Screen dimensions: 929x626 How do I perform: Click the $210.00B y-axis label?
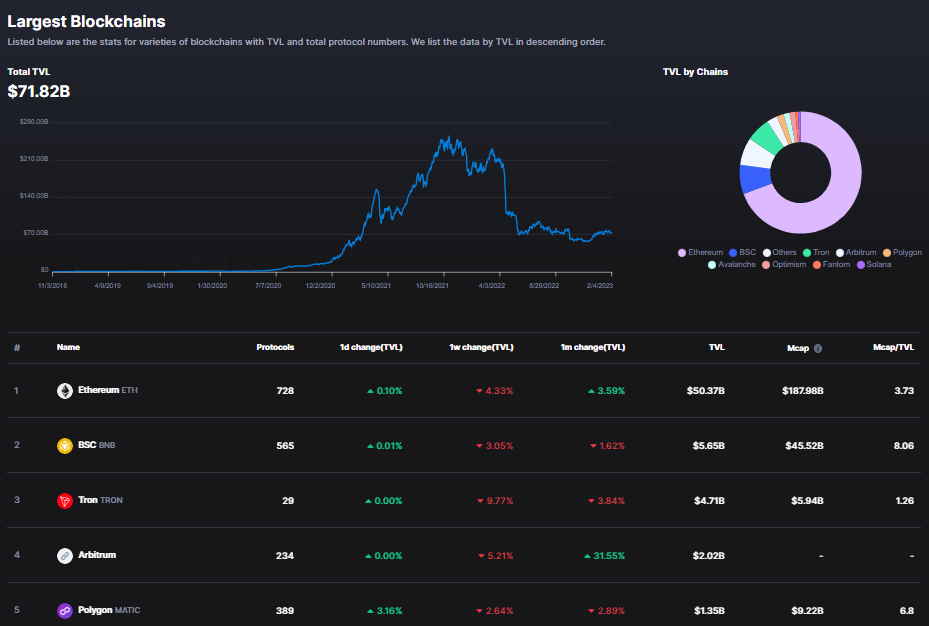coord(34,159)
